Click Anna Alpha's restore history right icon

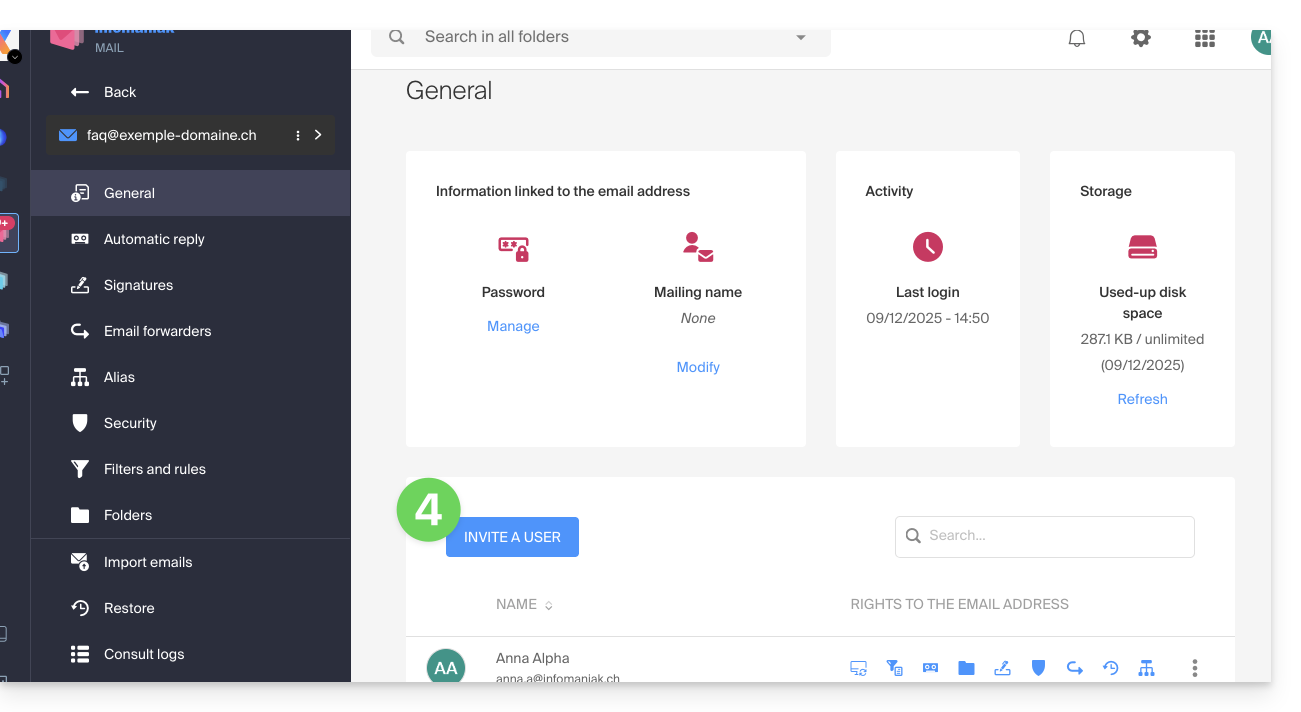1110,668
